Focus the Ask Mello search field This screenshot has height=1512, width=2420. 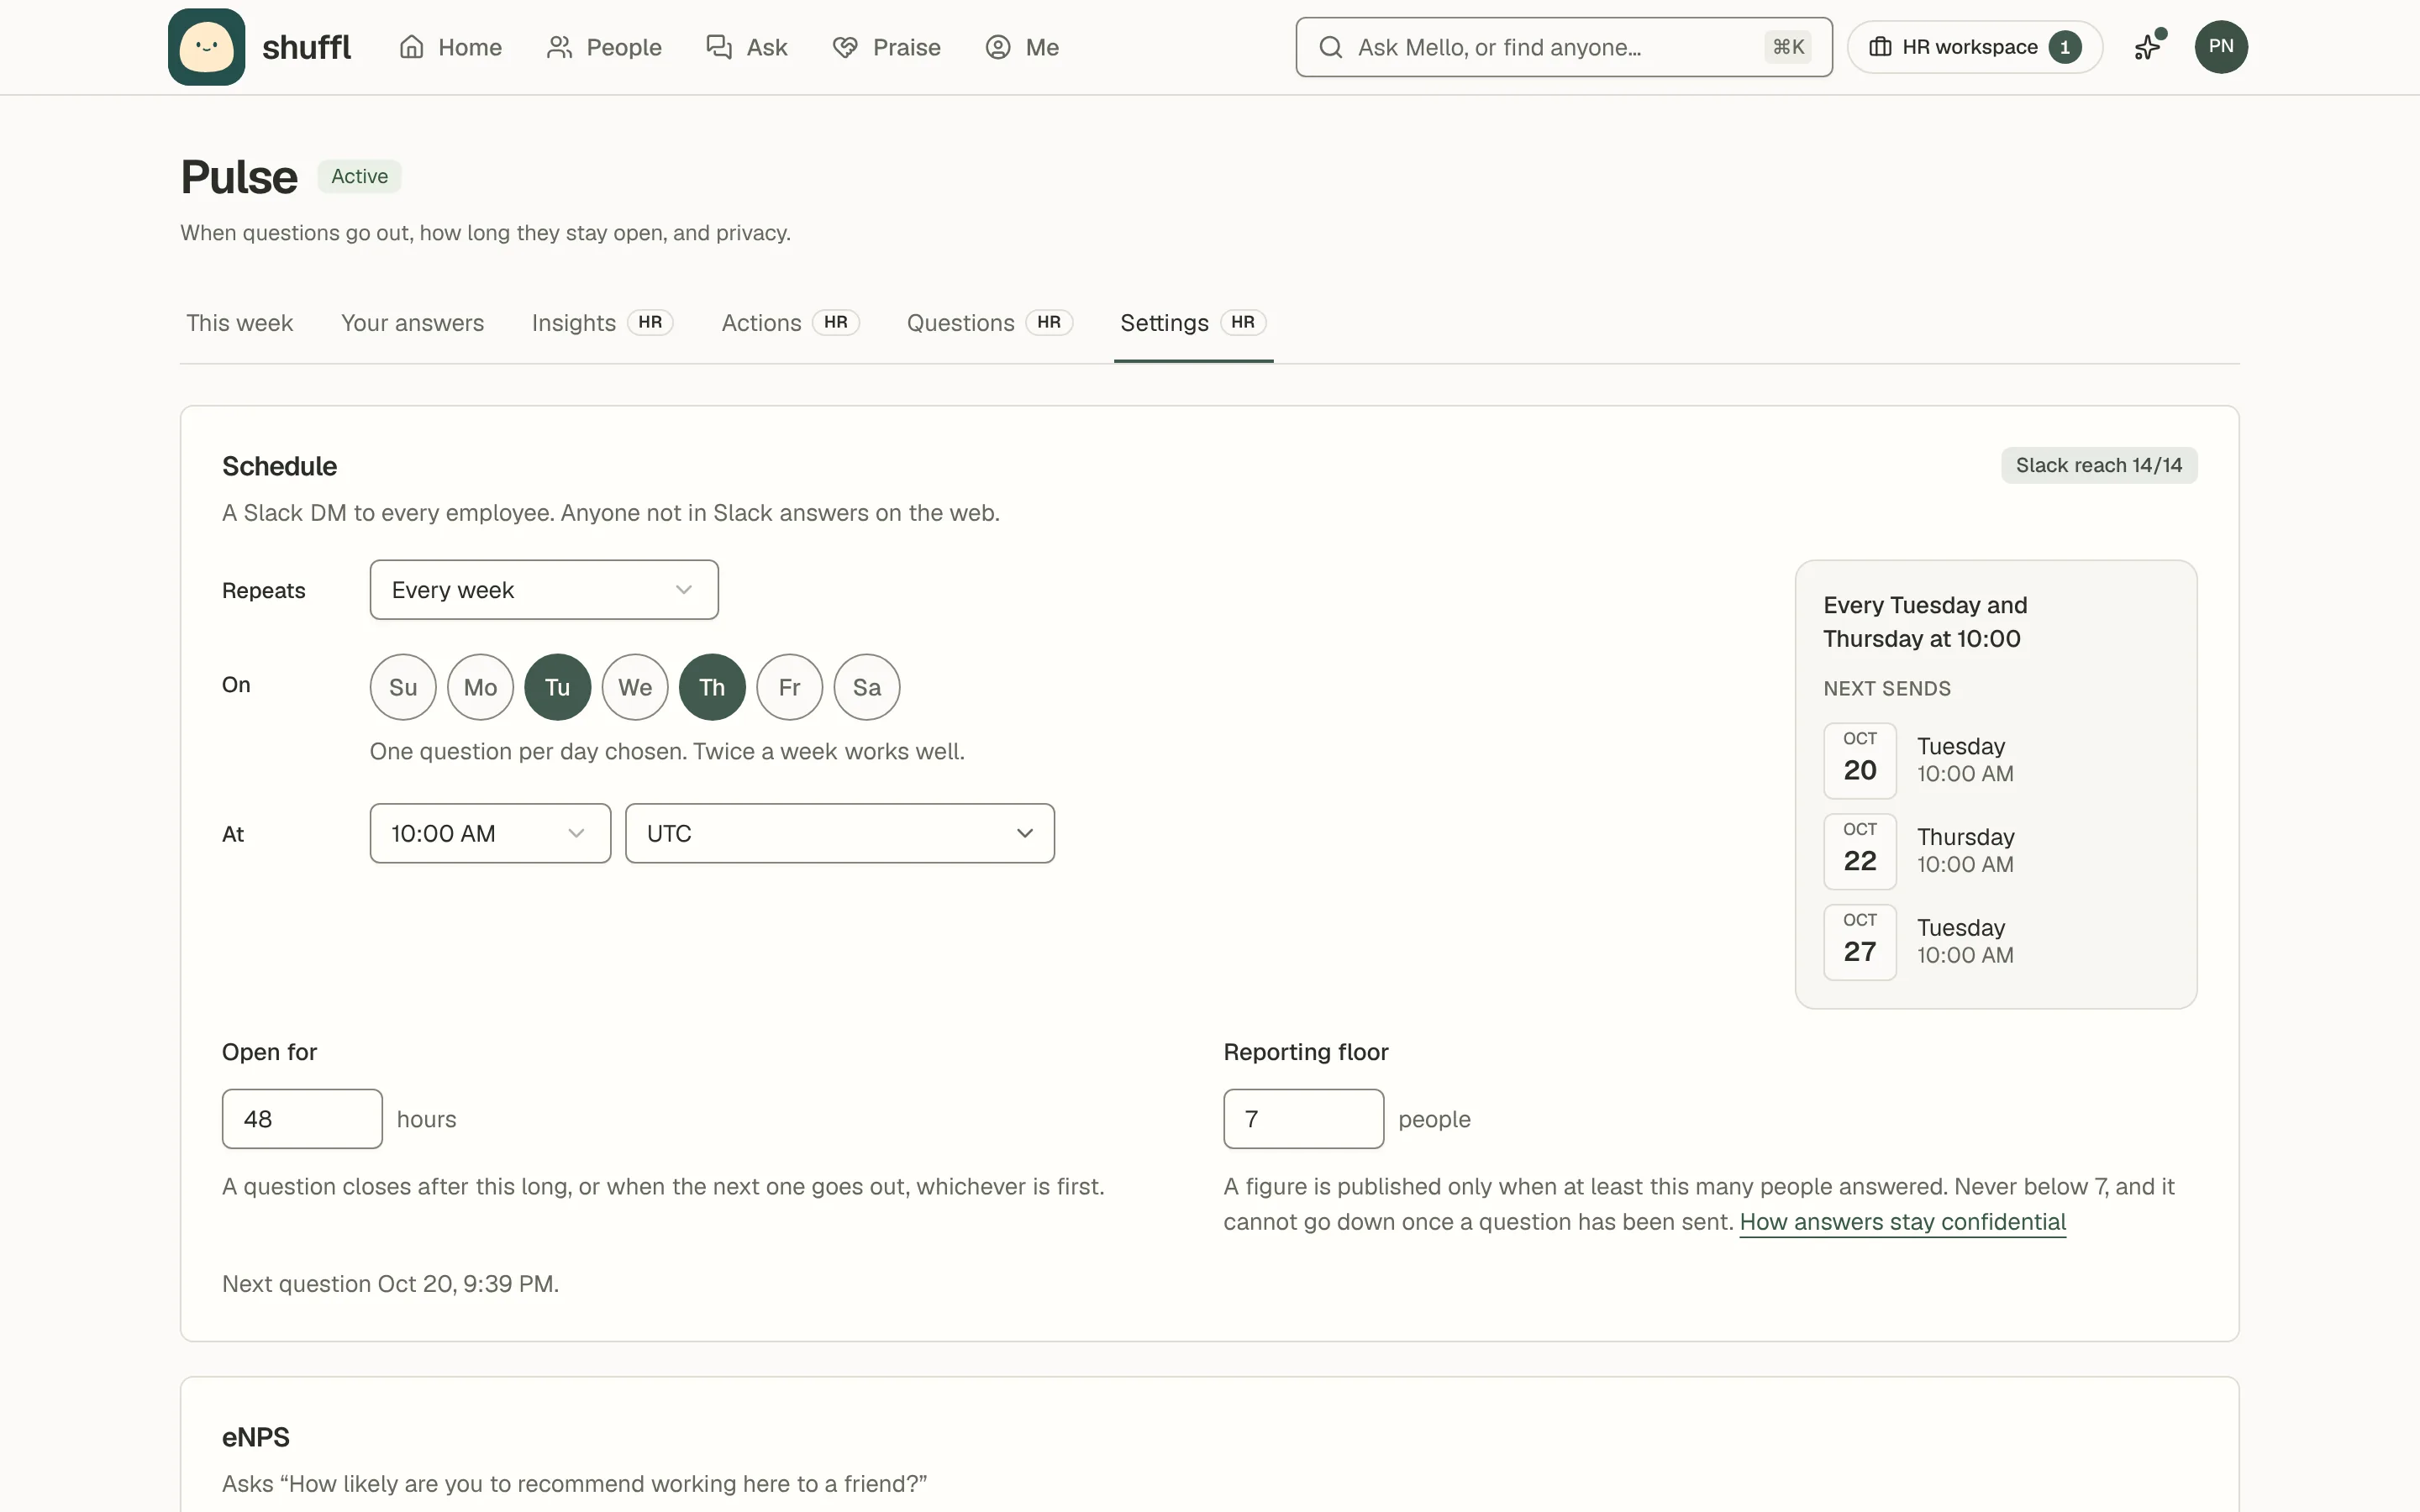coord(1564,47)
